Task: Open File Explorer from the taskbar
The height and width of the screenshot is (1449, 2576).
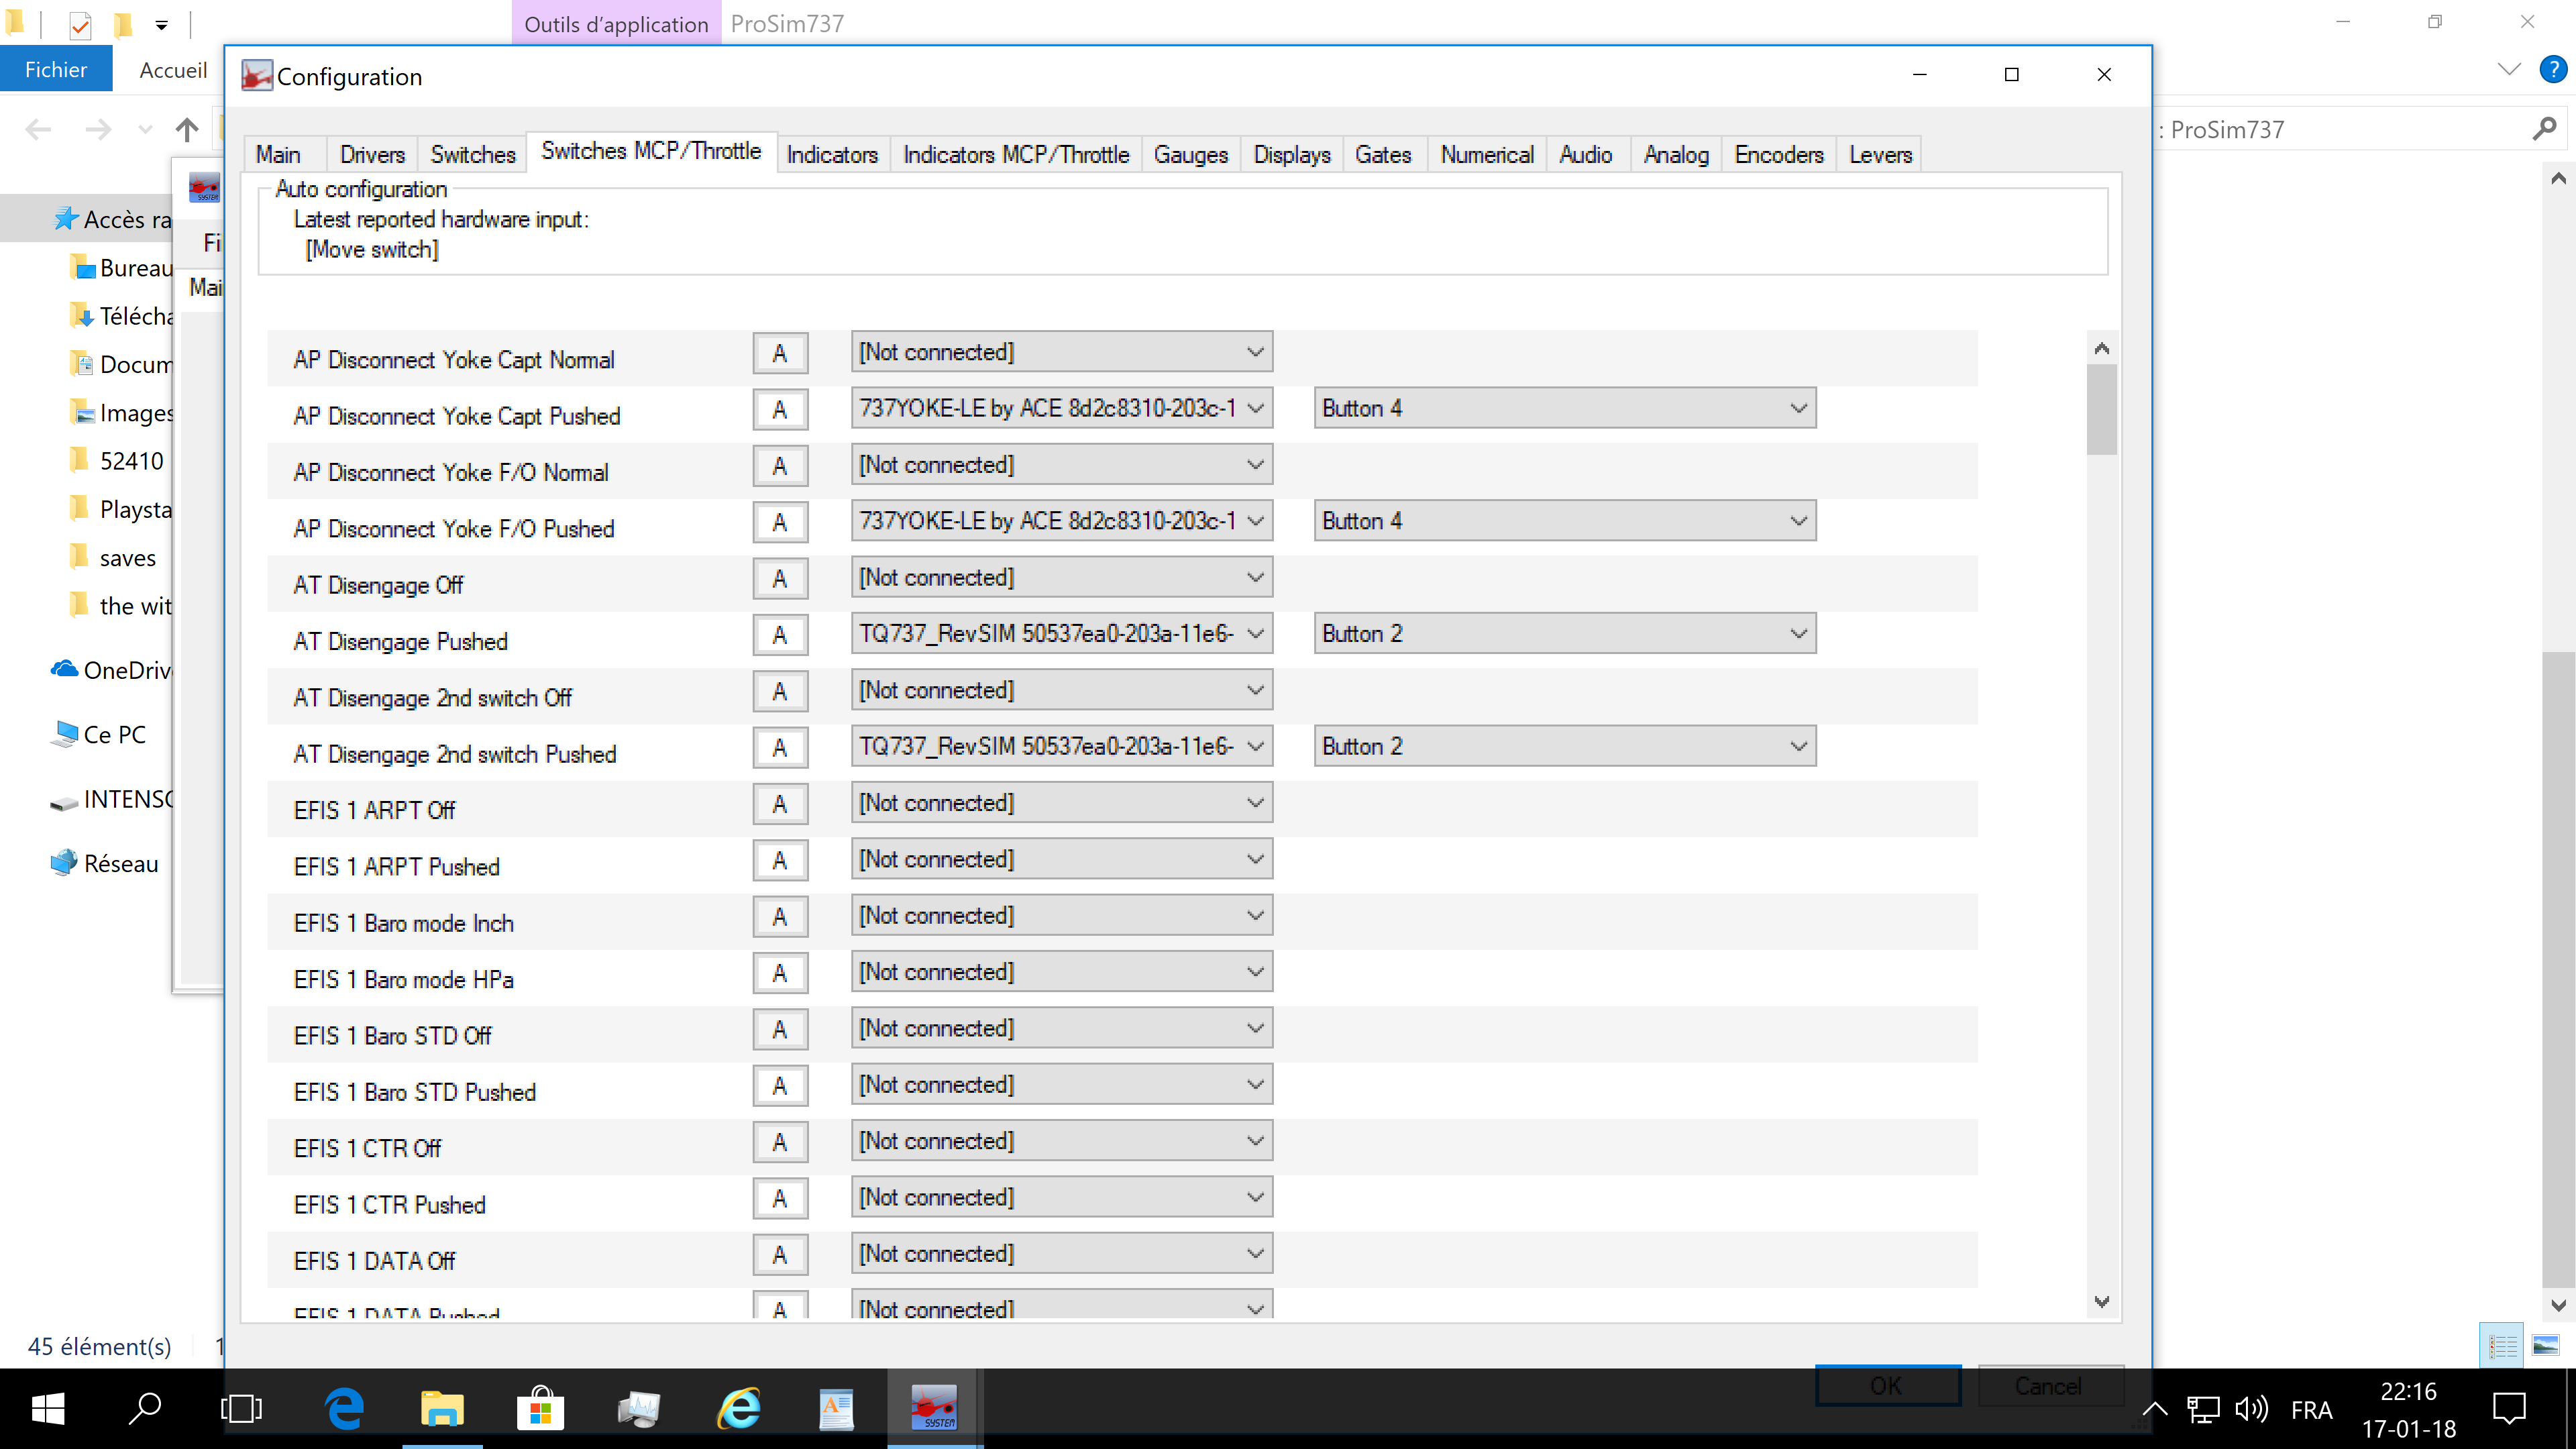Action: [x=442, y=1408]
